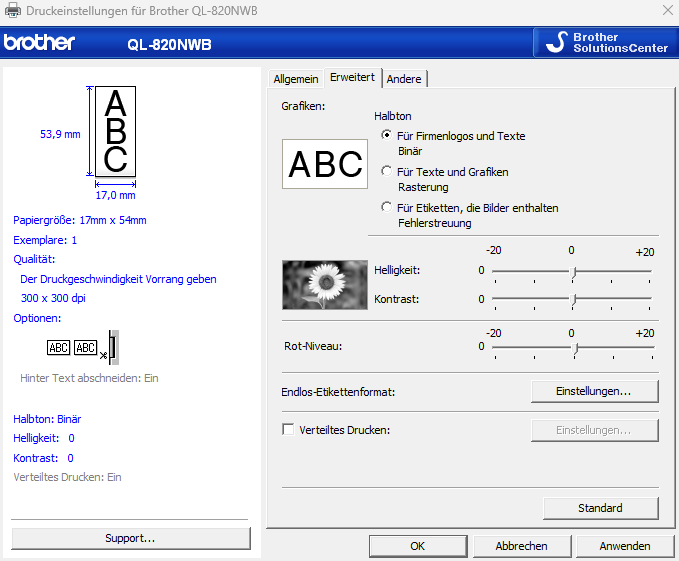Click the Kontrast slider handle
This screenshot has width=679, height=561.
pos(573,299)
